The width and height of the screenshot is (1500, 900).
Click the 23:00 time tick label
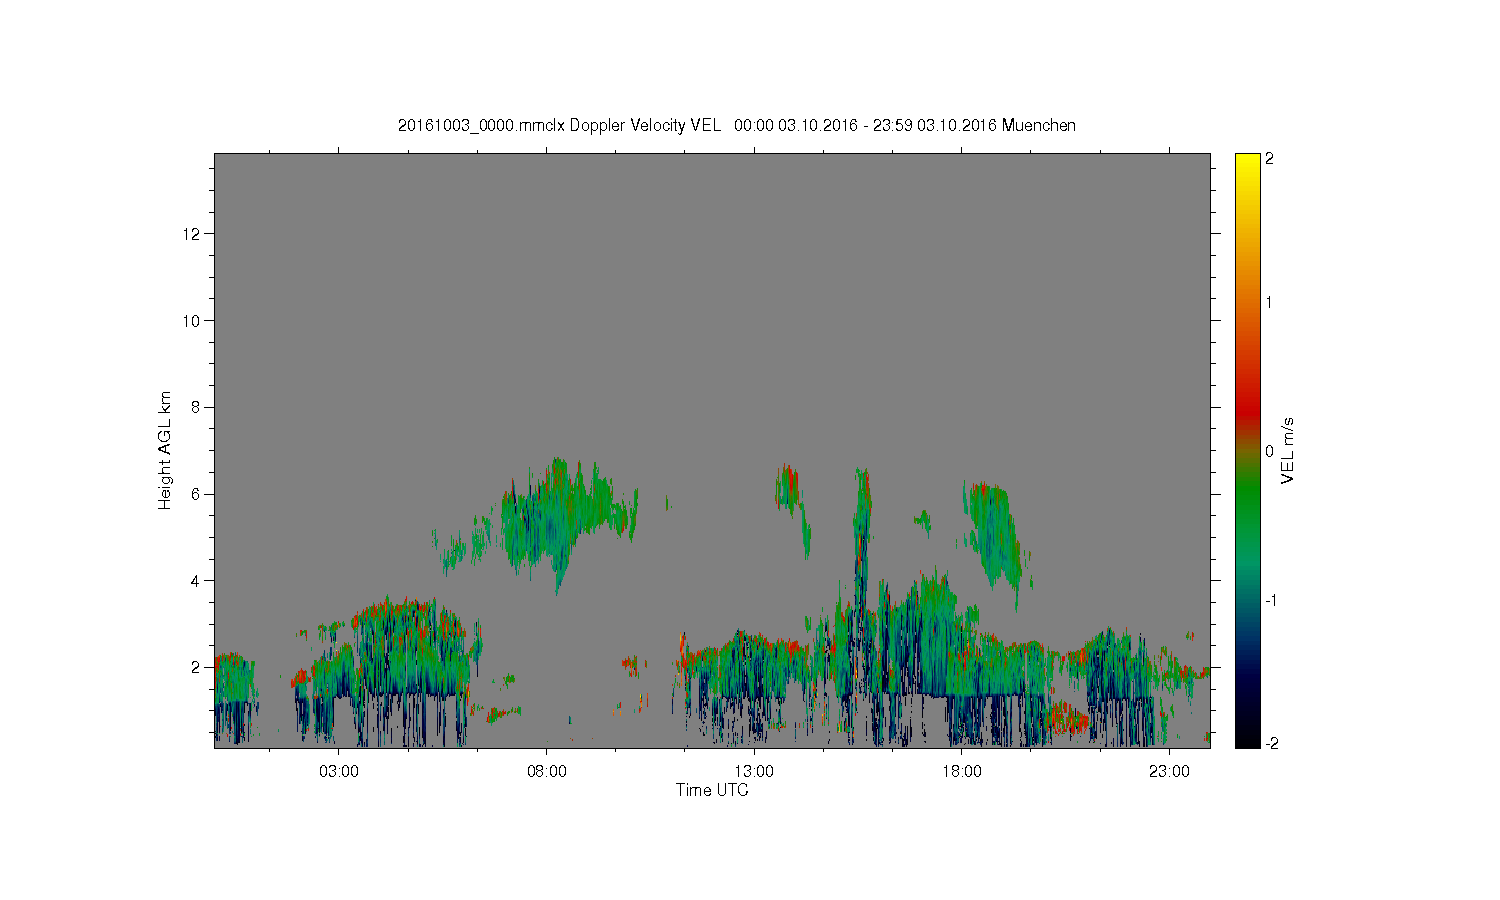pos(1169,772)
